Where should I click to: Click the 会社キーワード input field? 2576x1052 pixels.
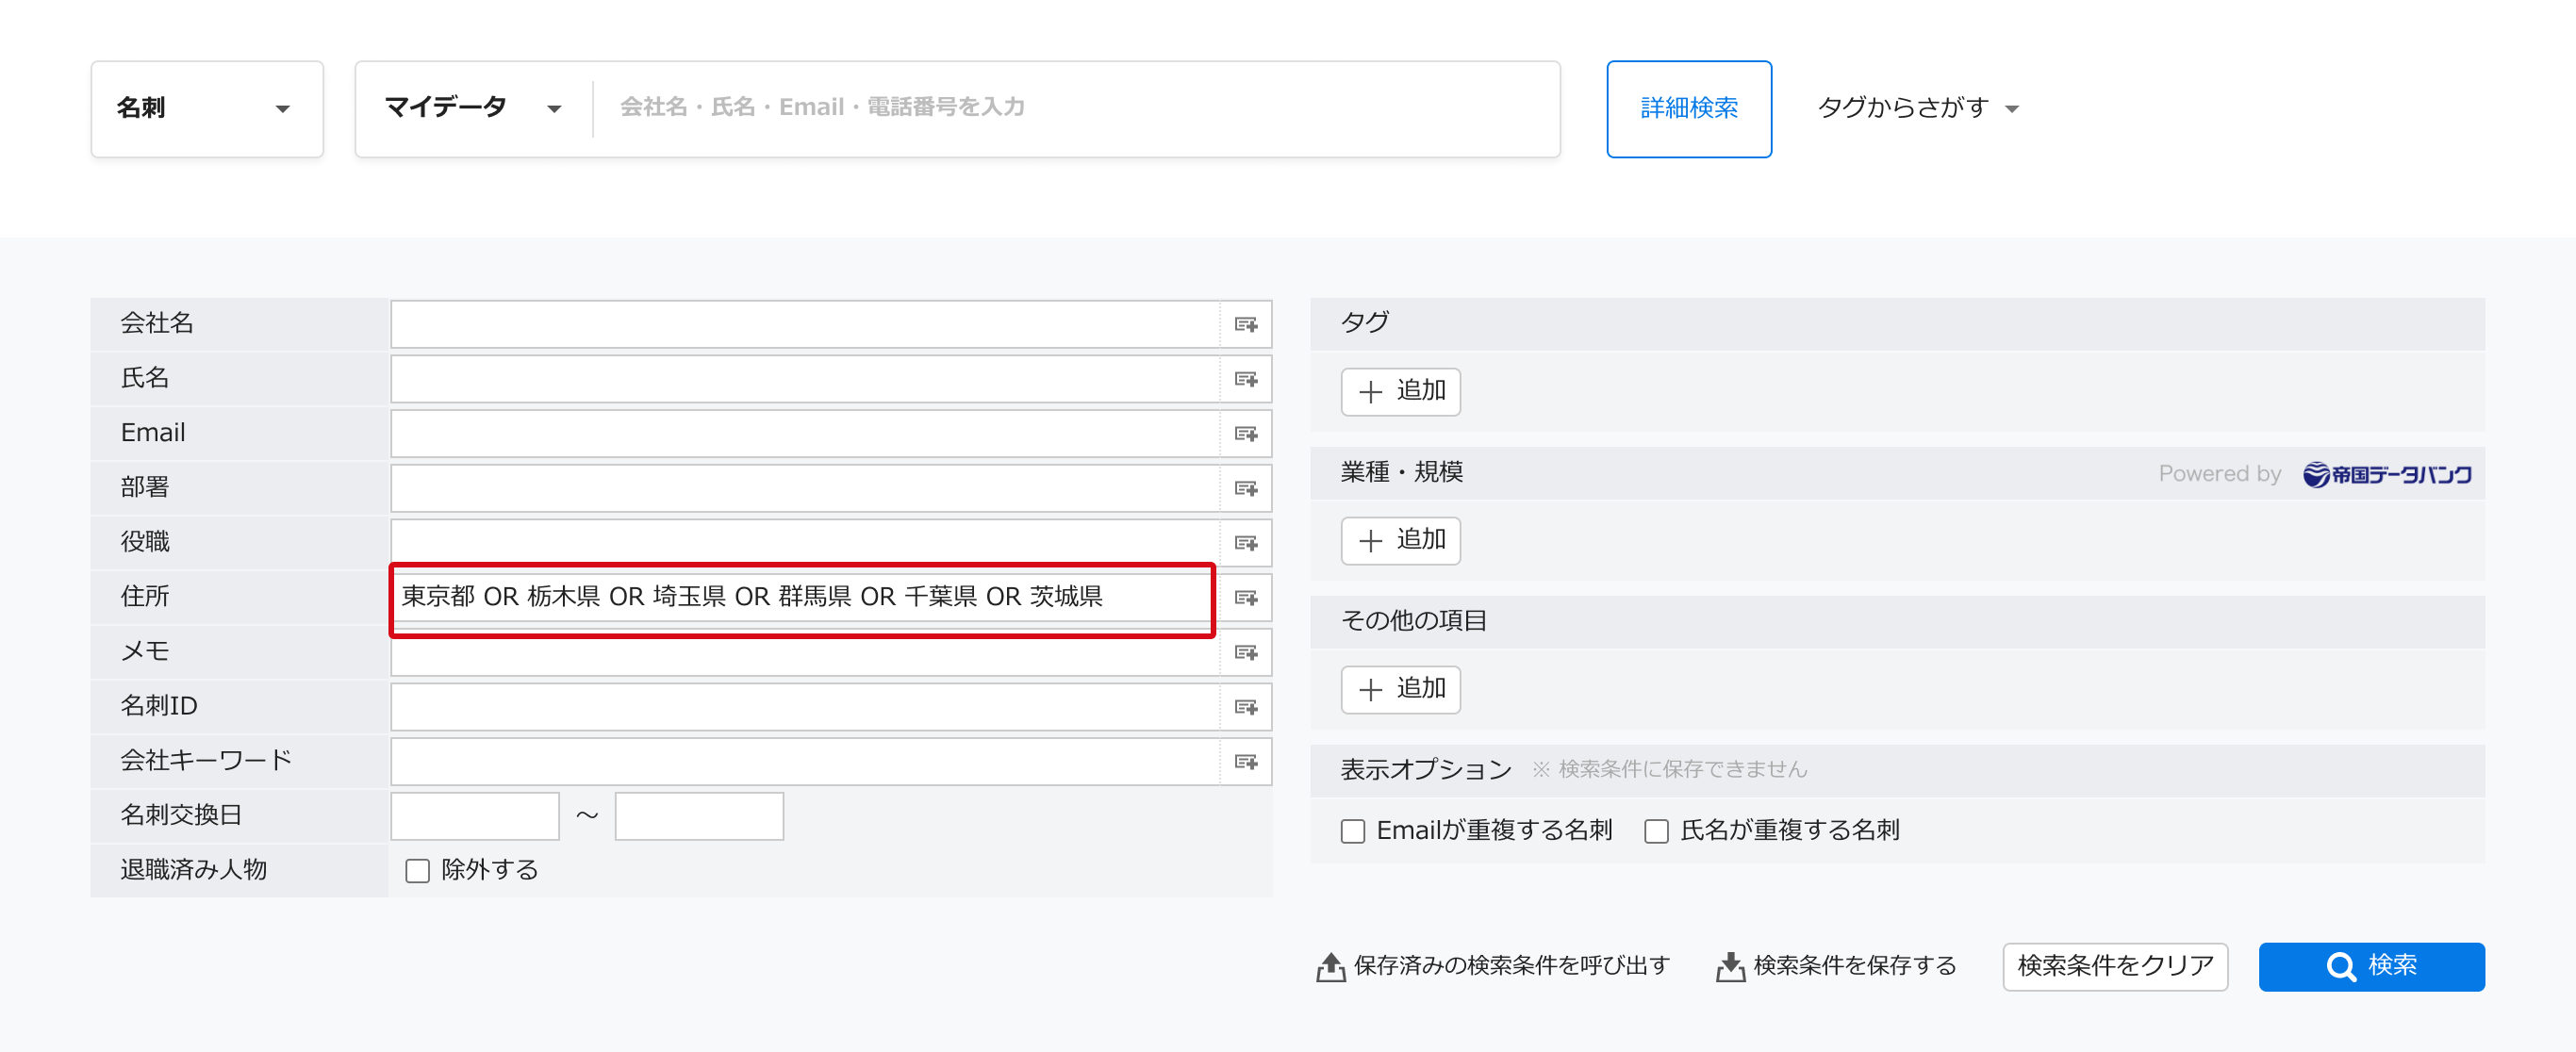click(x=805, y=762)
